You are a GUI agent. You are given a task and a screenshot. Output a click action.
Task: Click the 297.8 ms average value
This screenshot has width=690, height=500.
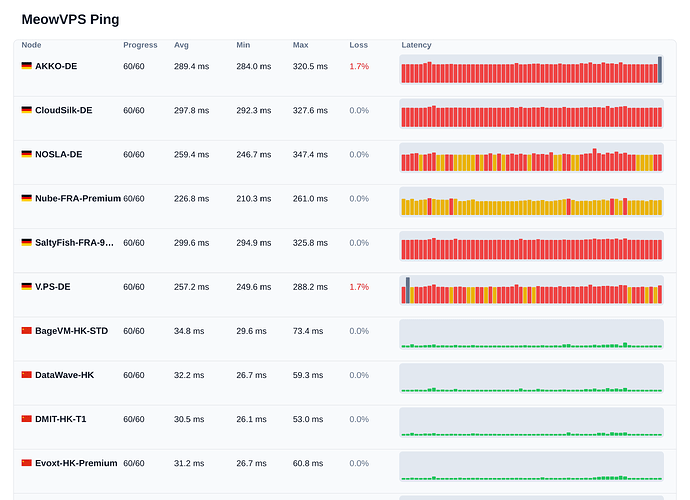click(191, 110)
